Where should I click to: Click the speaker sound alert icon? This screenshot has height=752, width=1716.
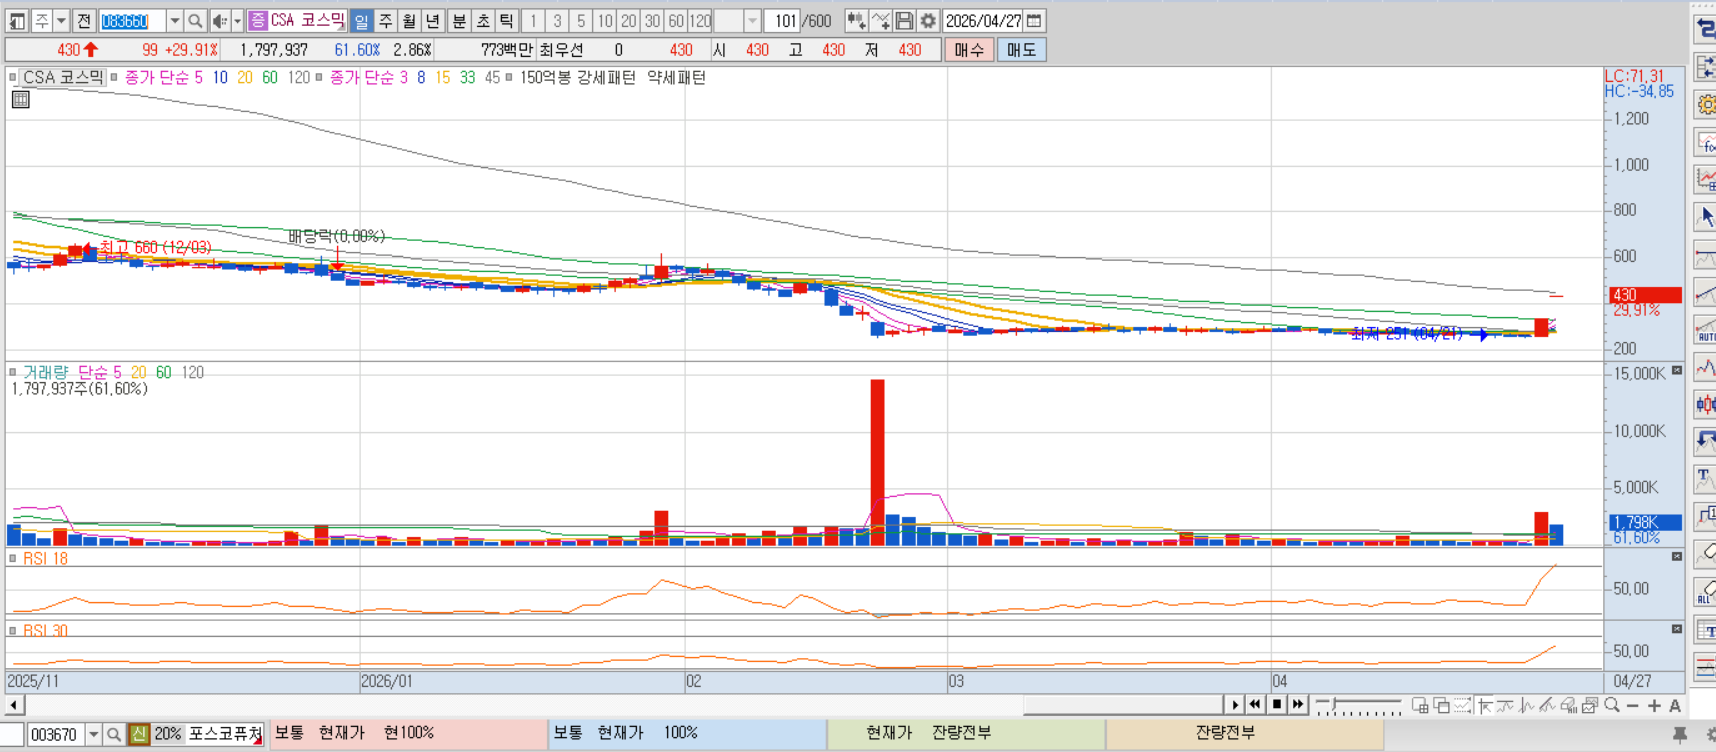tap(220, 20)
